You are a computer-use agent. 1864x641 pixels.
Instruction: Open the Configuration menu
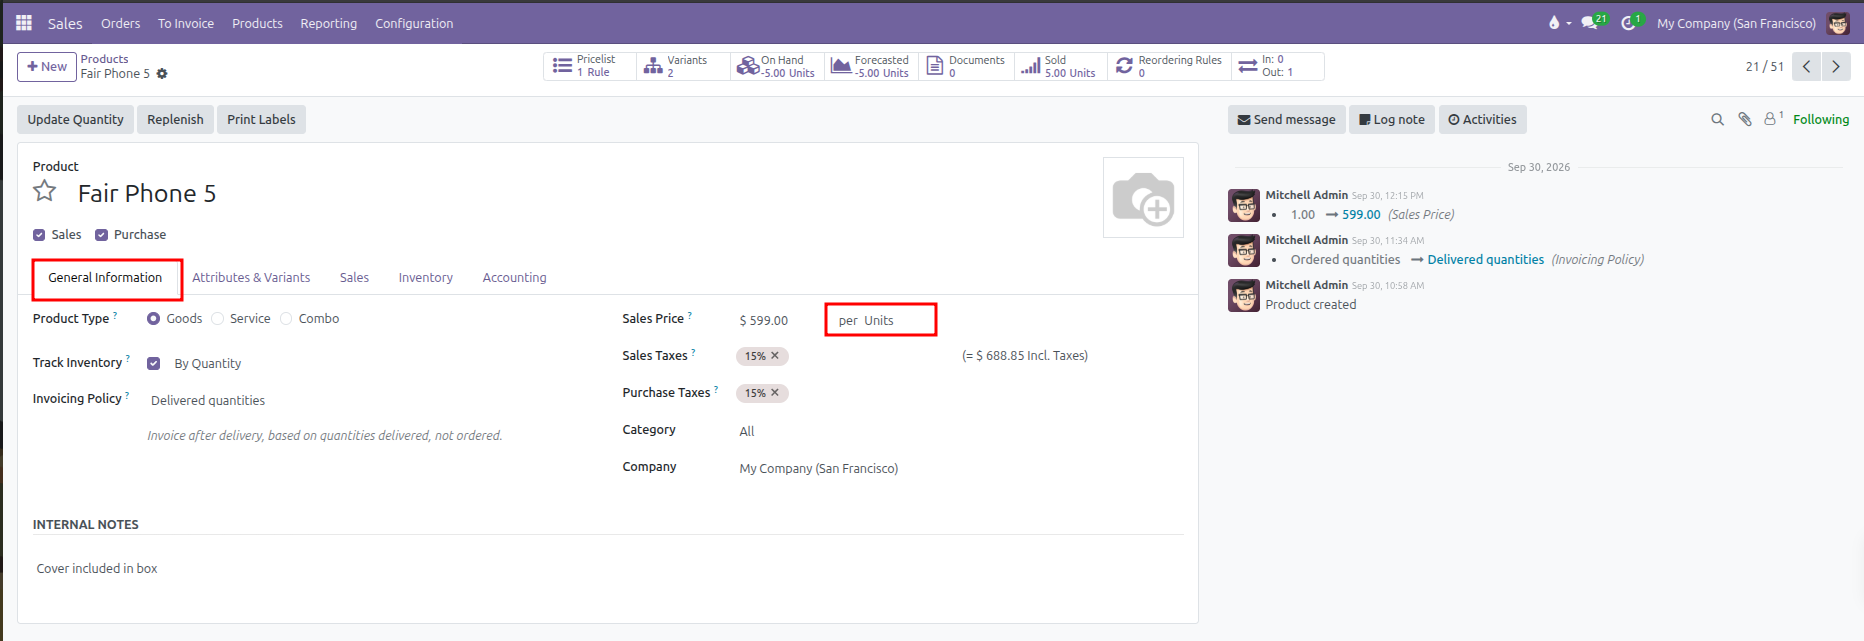(x=414, y=23)
